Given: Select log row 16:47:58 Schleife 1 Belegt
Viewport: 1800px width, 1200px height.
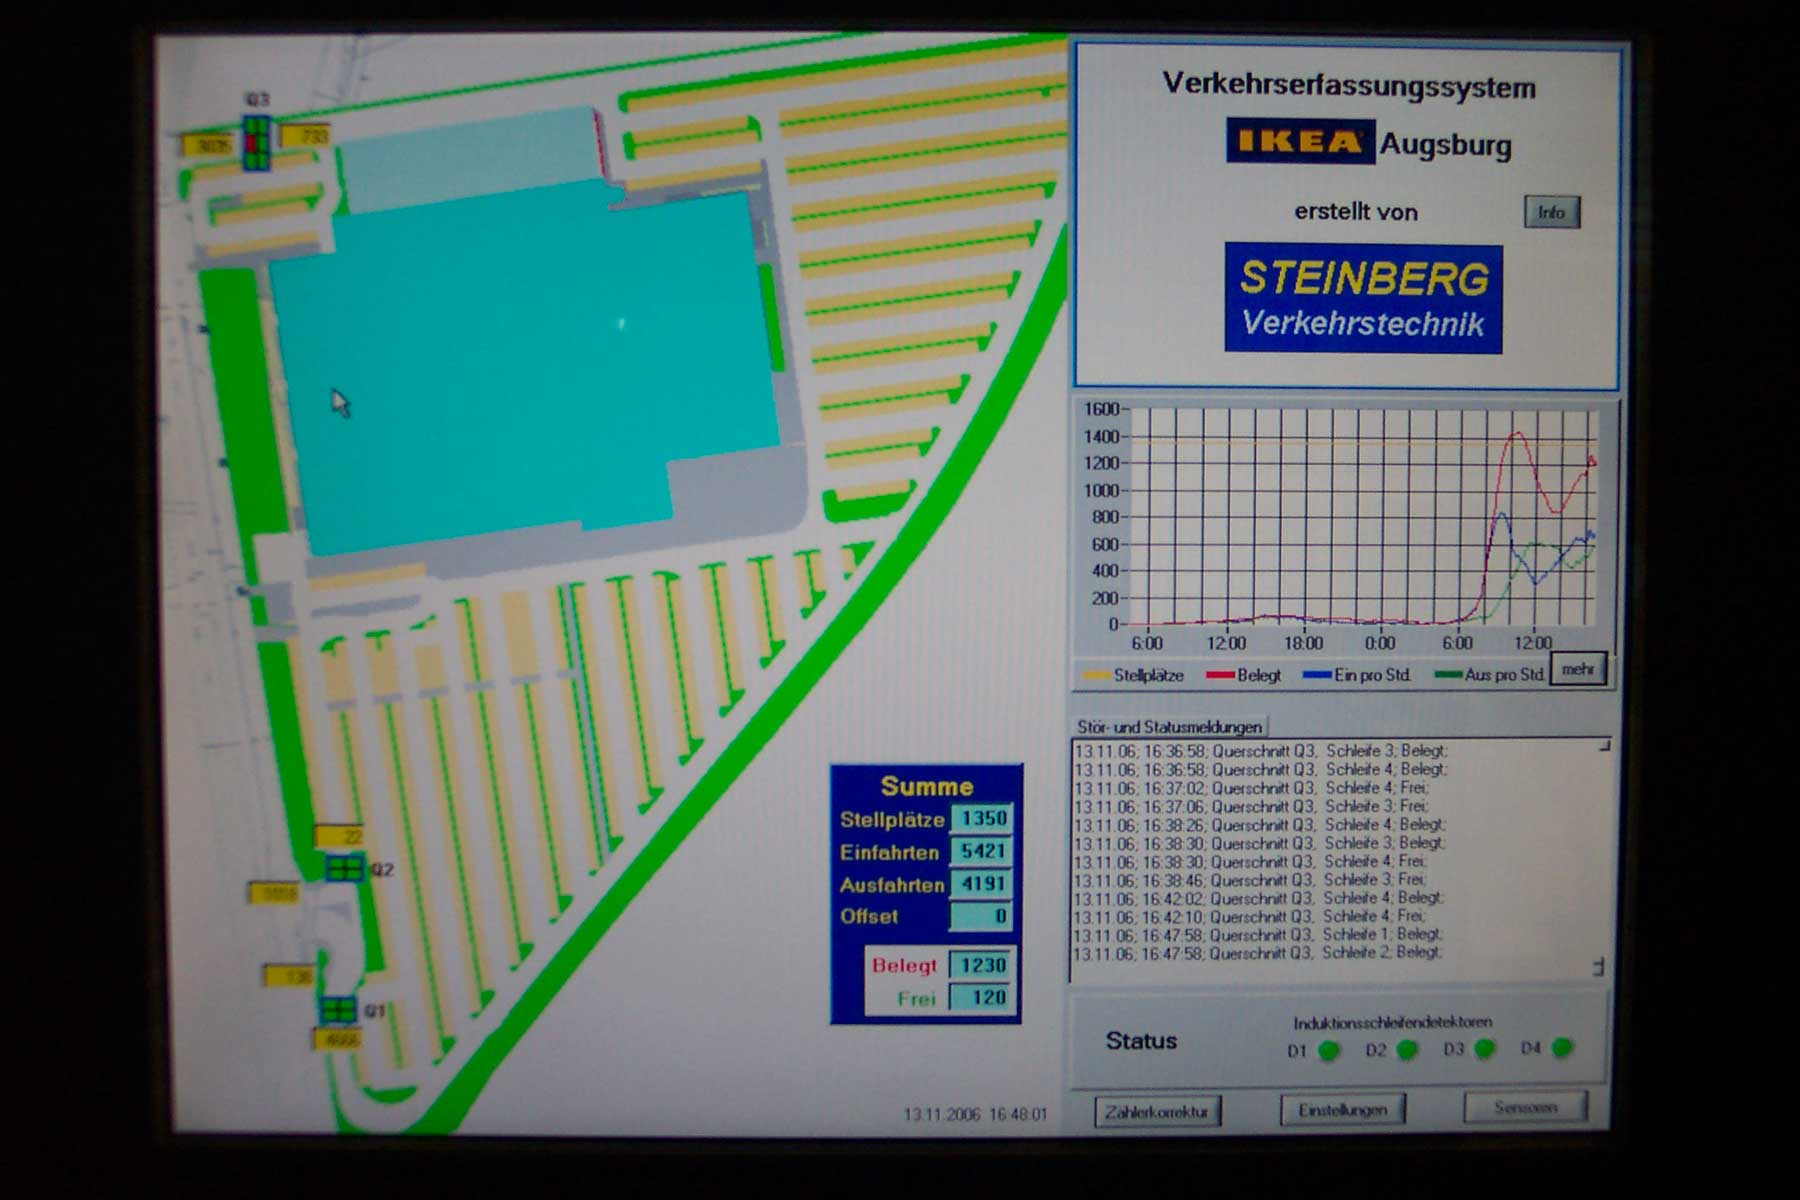Looking at the screenshot, I should click(x=1258, y=935).
